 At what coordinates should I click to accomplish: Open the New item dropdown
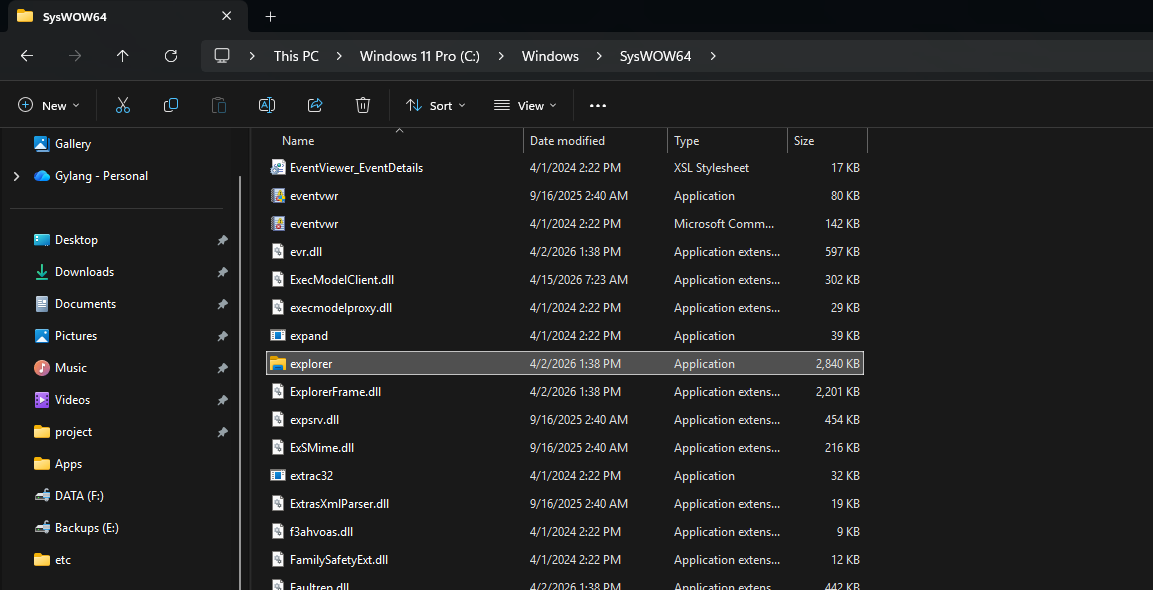coord(48,105)
